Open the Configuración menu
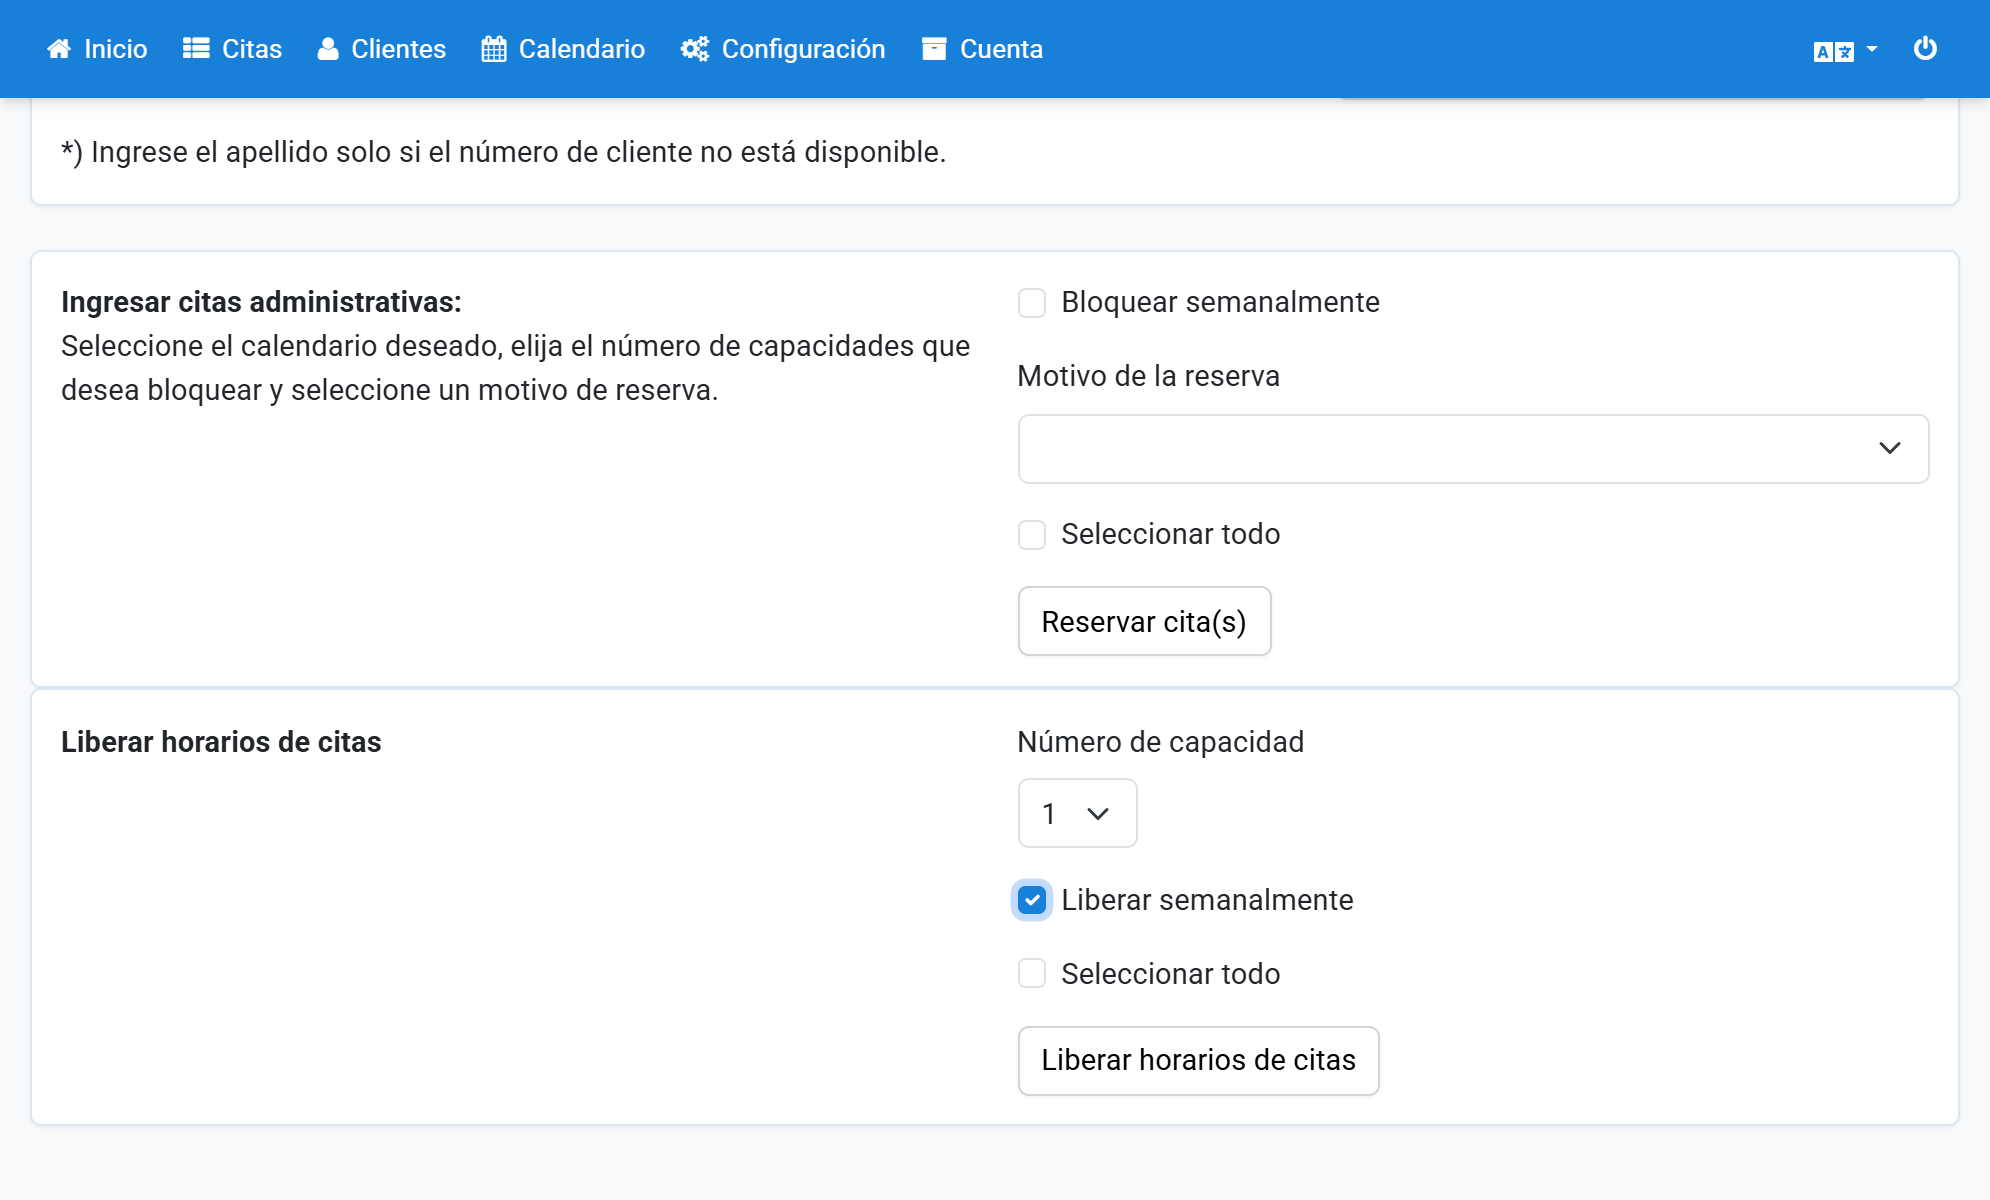1990x1200 pixels. click(783, 49)
